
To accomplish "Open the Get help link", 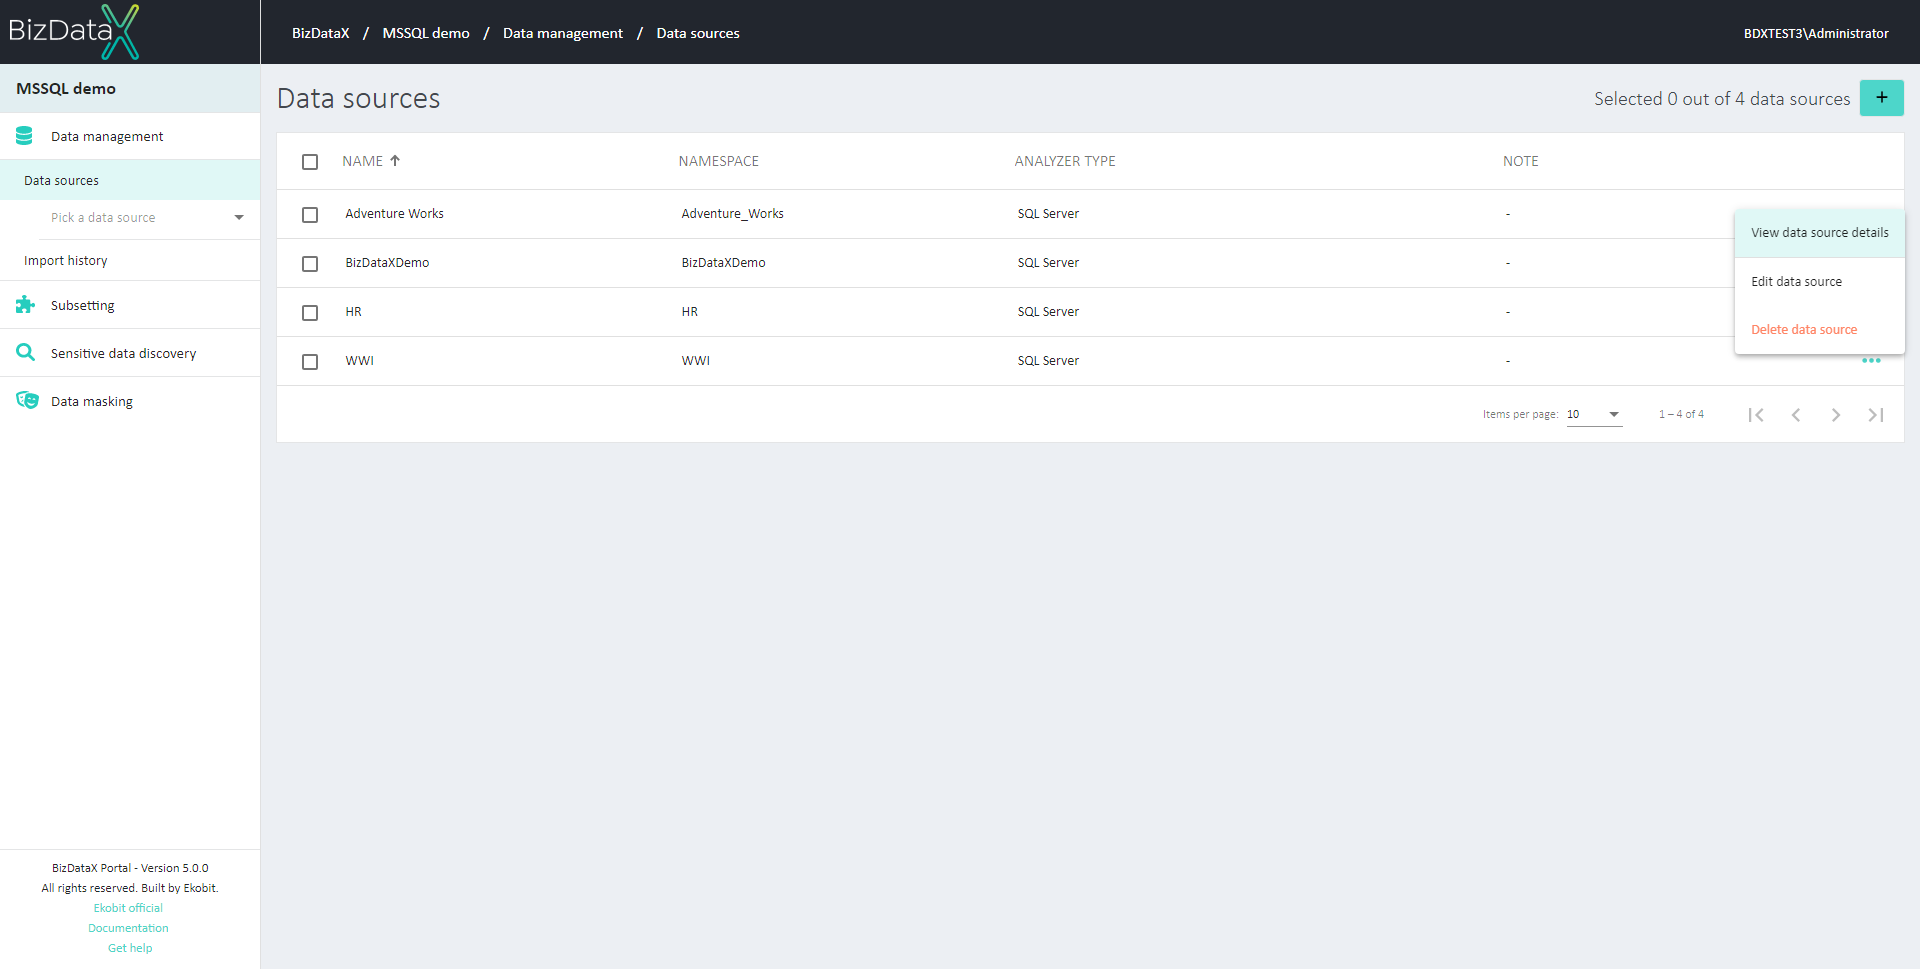I will click(x=130, y=948).
